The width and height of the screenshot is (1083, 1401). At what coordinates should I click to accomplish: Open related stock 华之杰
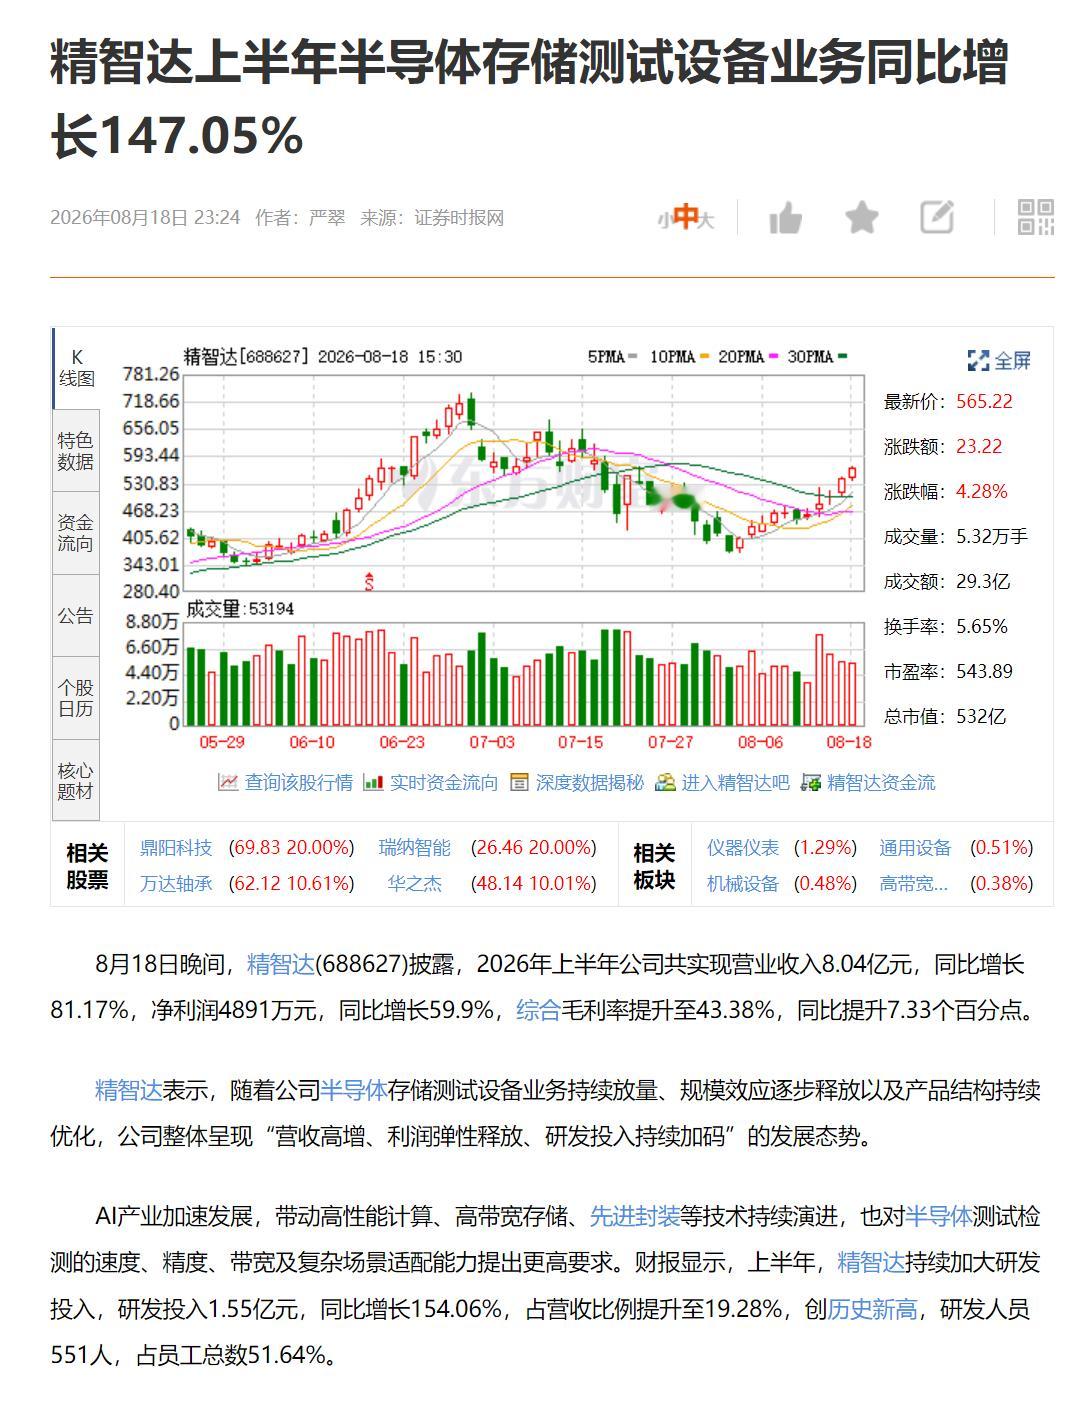(x=415, y=883)
